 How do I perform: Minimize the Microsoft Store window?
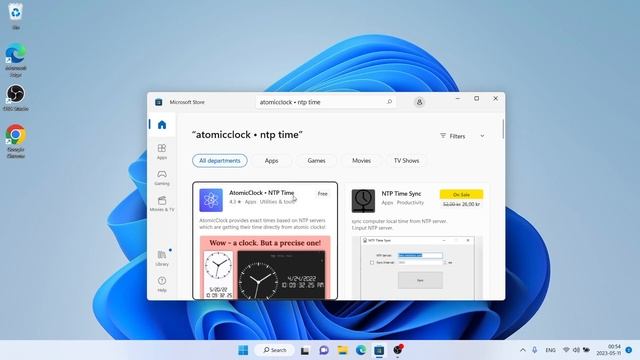tap(458, 99)
